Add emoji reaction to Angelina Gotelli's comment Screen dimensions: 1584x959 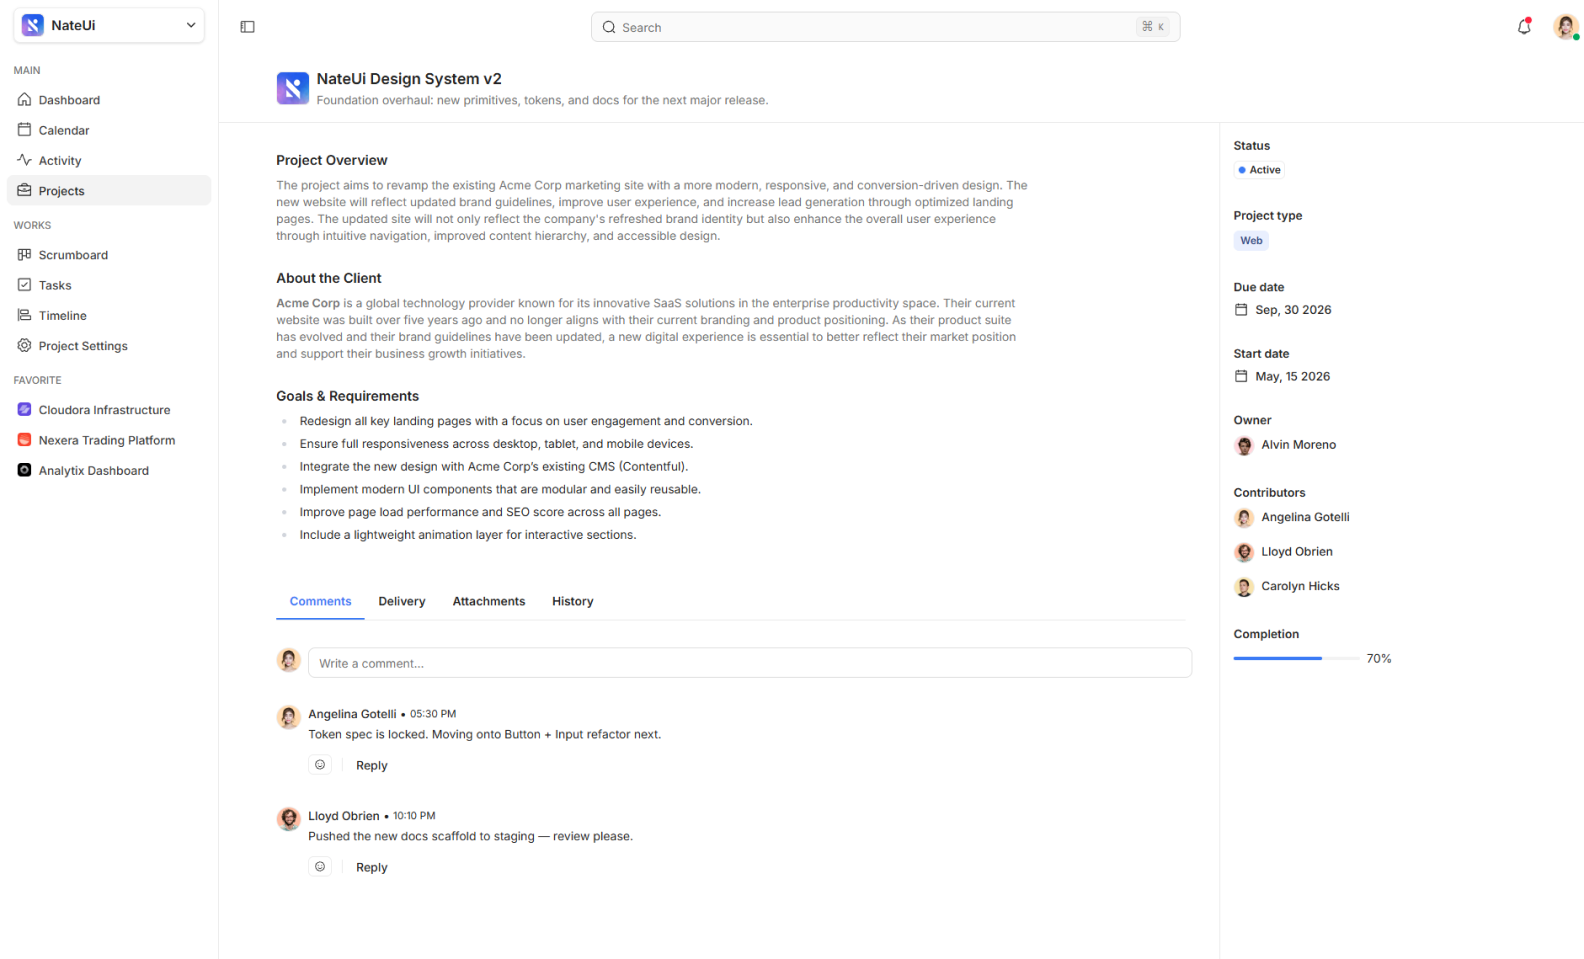(320, 765)
